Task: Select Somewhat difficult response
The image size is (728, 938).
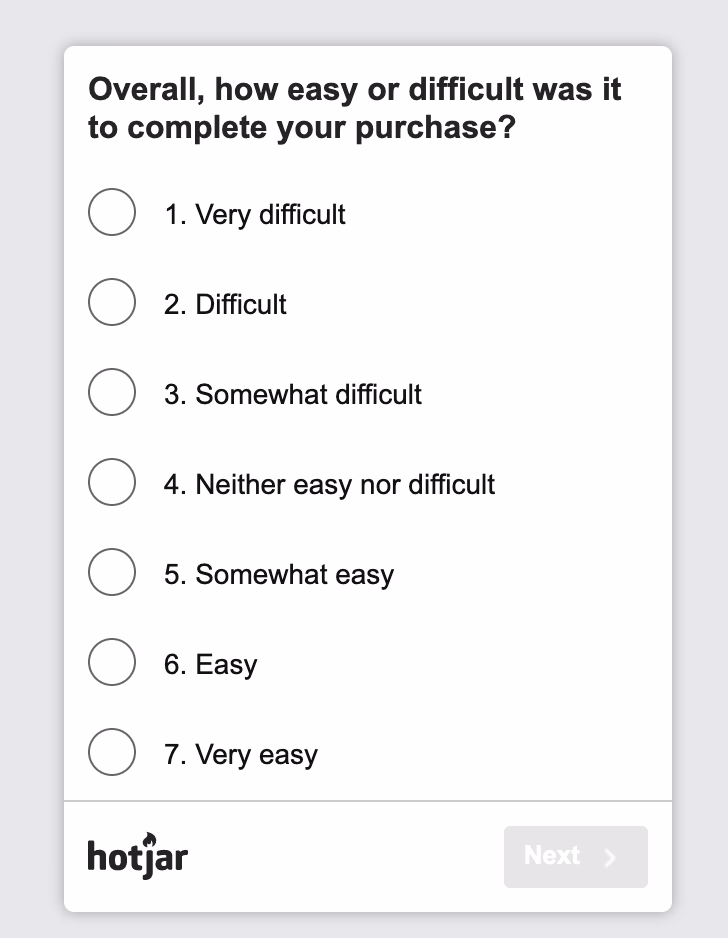Action: coord(111,392)
